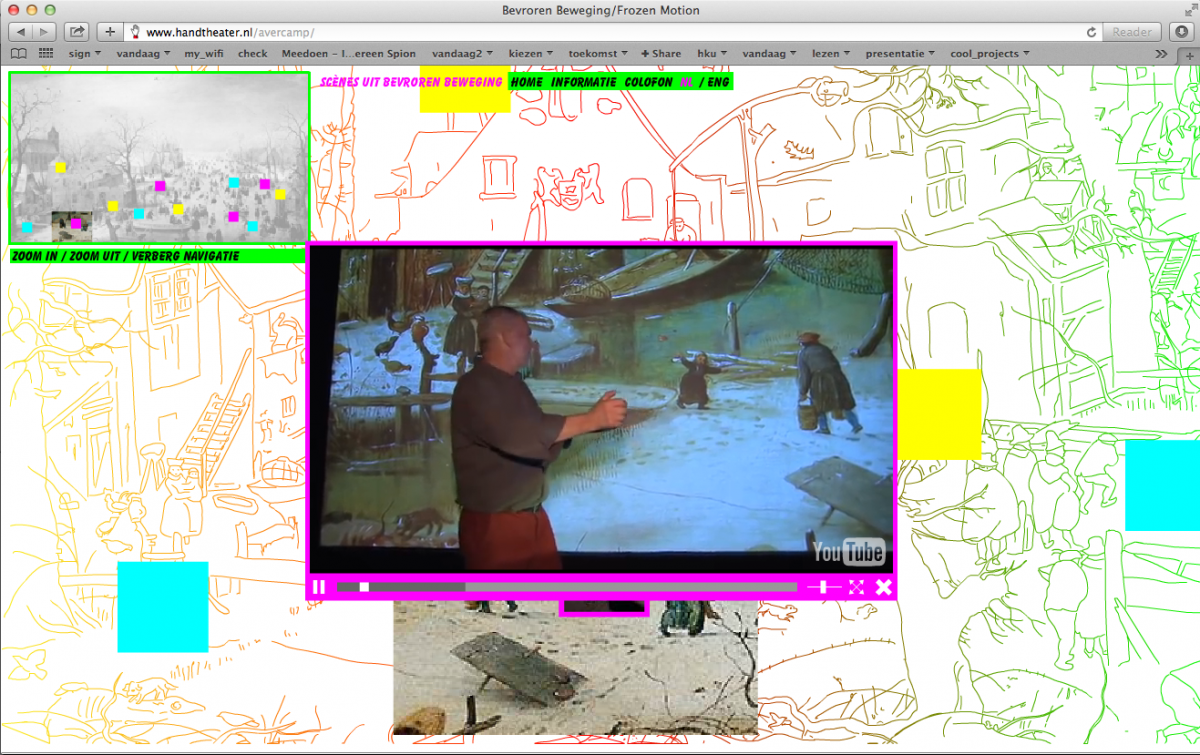Screen dimensions: 1200x755
Task: Click the ZOOM IN link
Action: (x=34, y=257)
